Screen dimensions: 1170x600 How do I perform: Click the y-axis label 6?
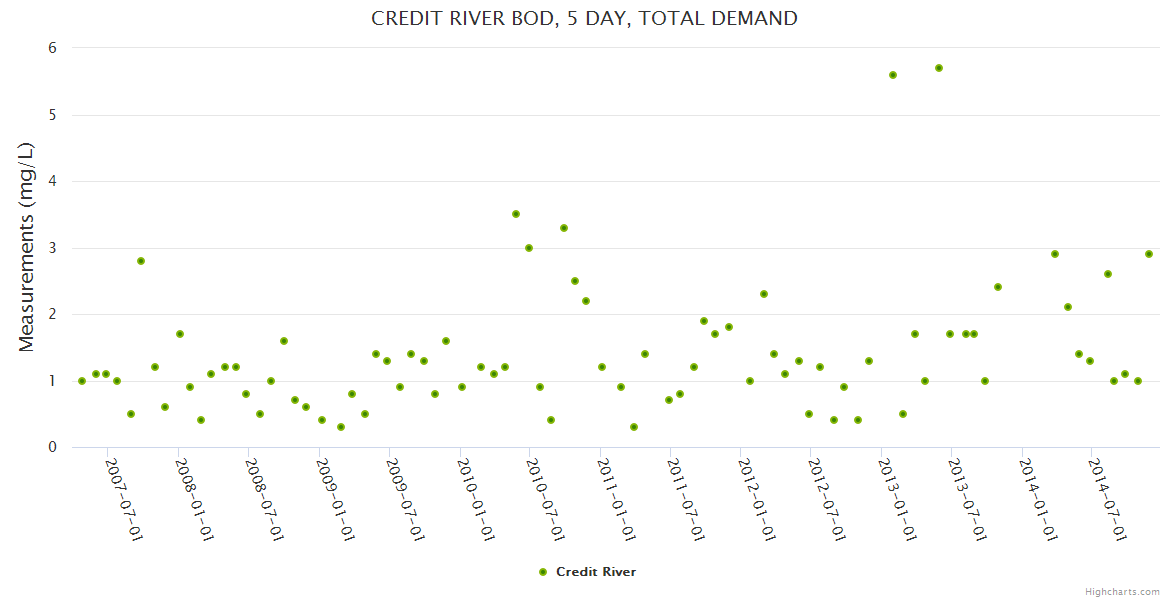tap(52, 48)
